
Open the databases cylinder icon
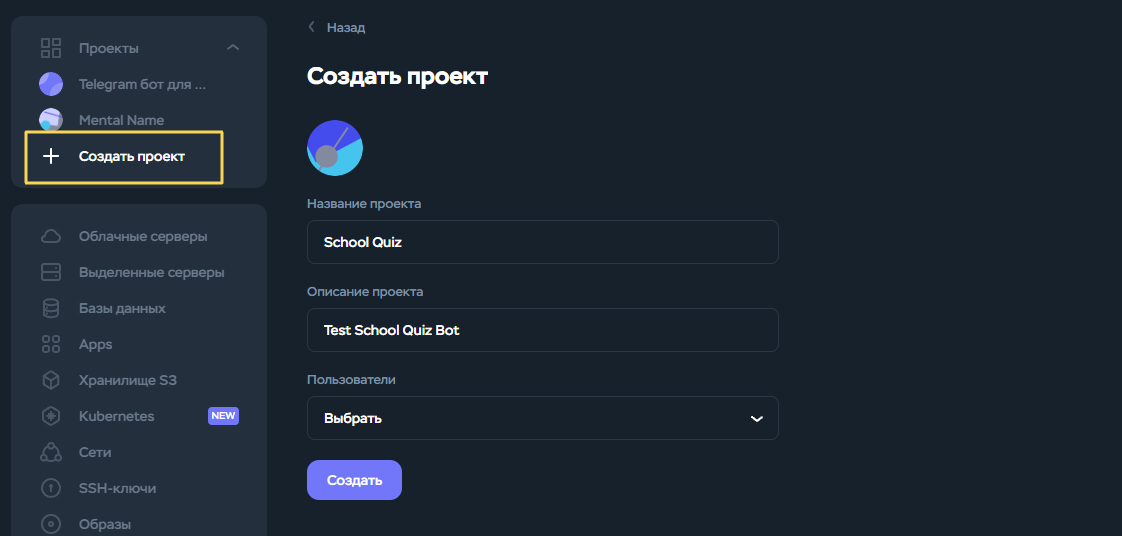coord(51,308)
